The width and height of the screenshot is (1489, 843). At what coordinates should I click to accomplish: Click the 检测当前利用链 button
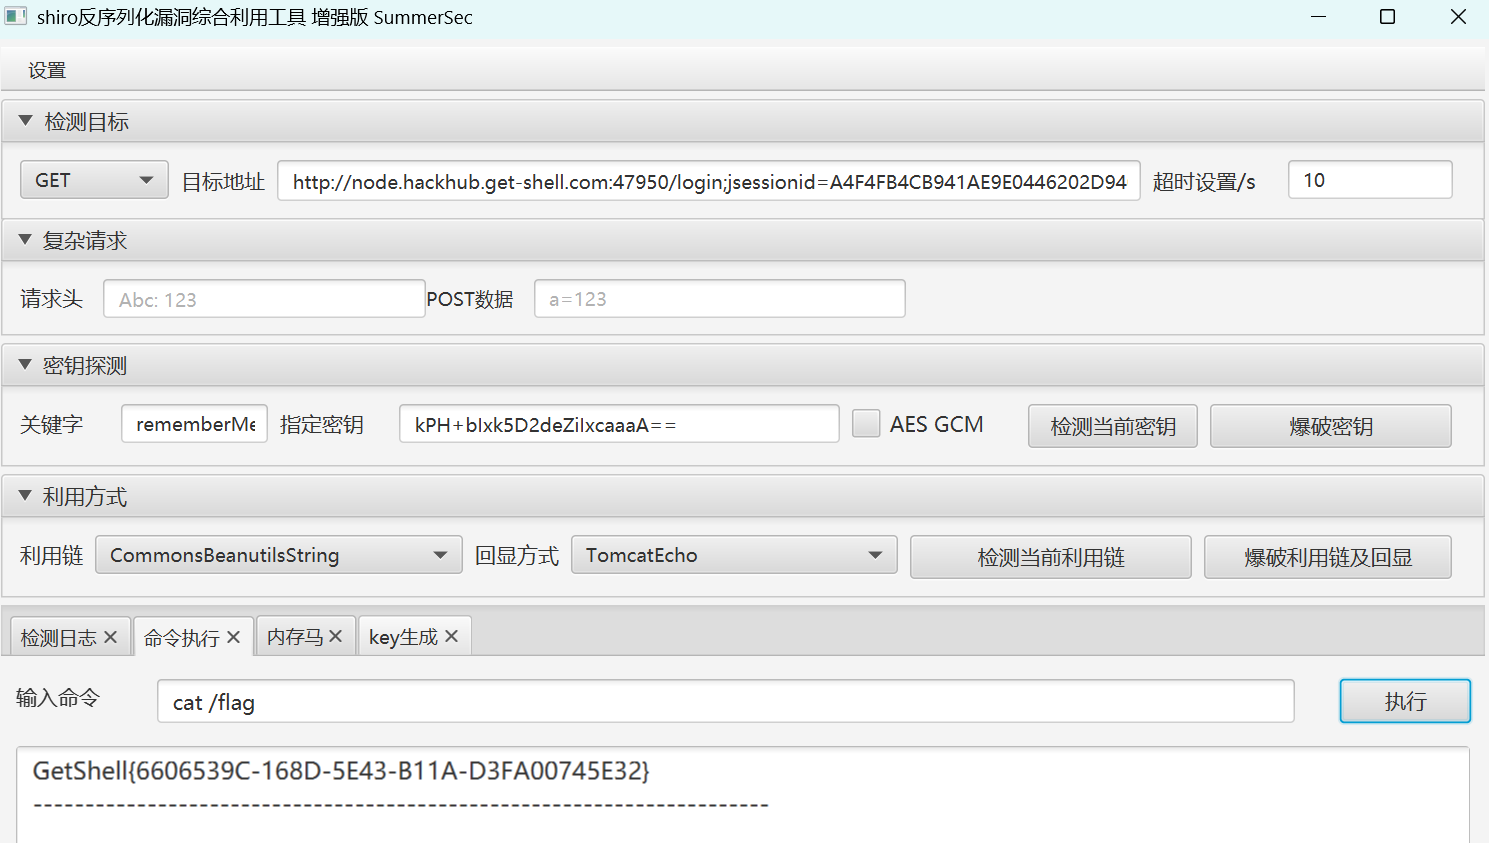[x=1050, y=557]
